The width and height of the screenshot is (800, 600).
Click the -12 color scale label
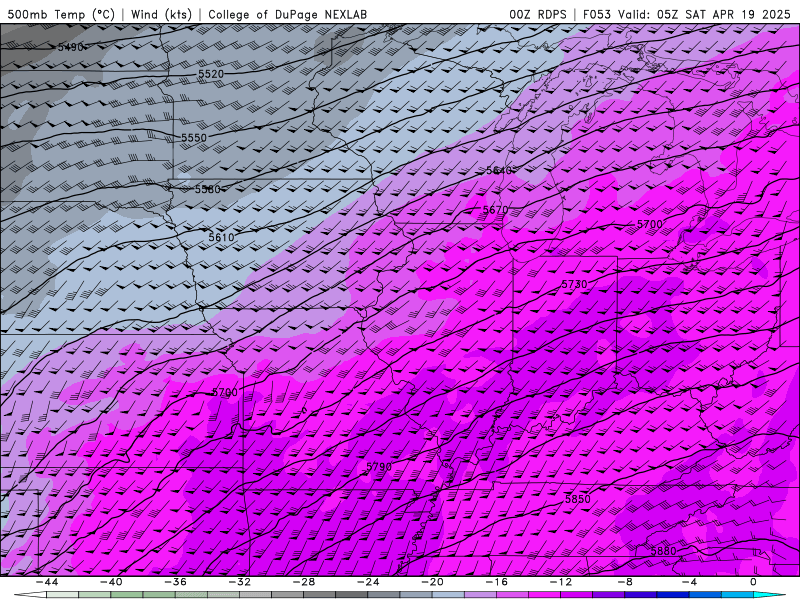pos(561,582)
